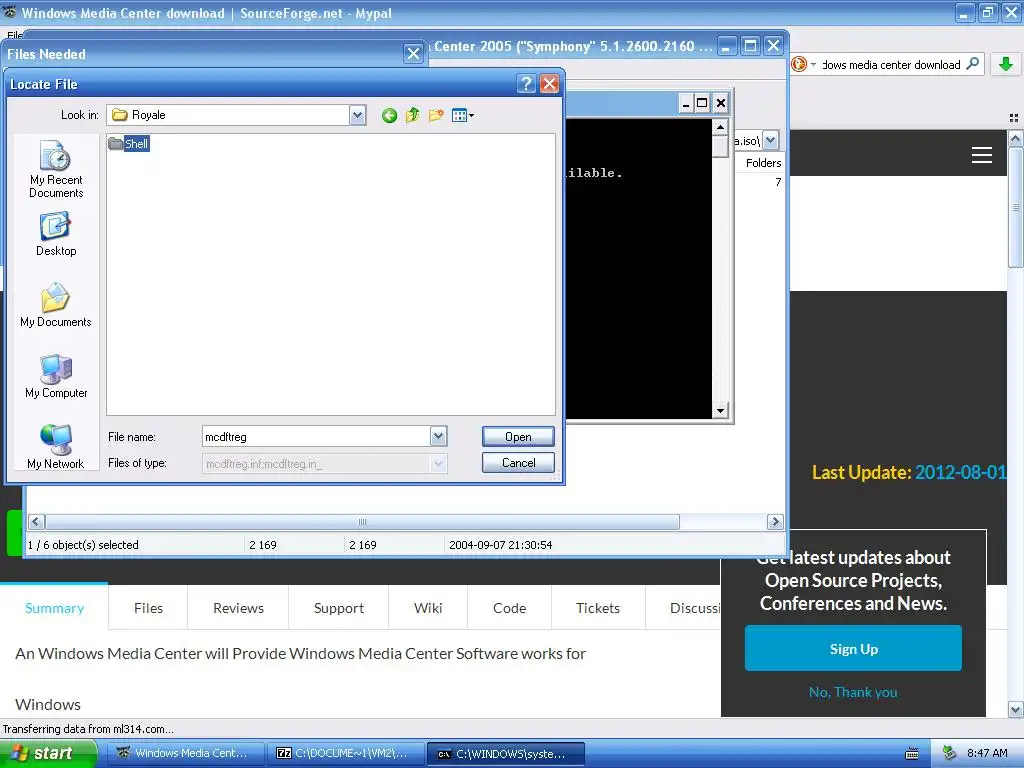Create a new folder in Locate File dialog

pos(436,116)
